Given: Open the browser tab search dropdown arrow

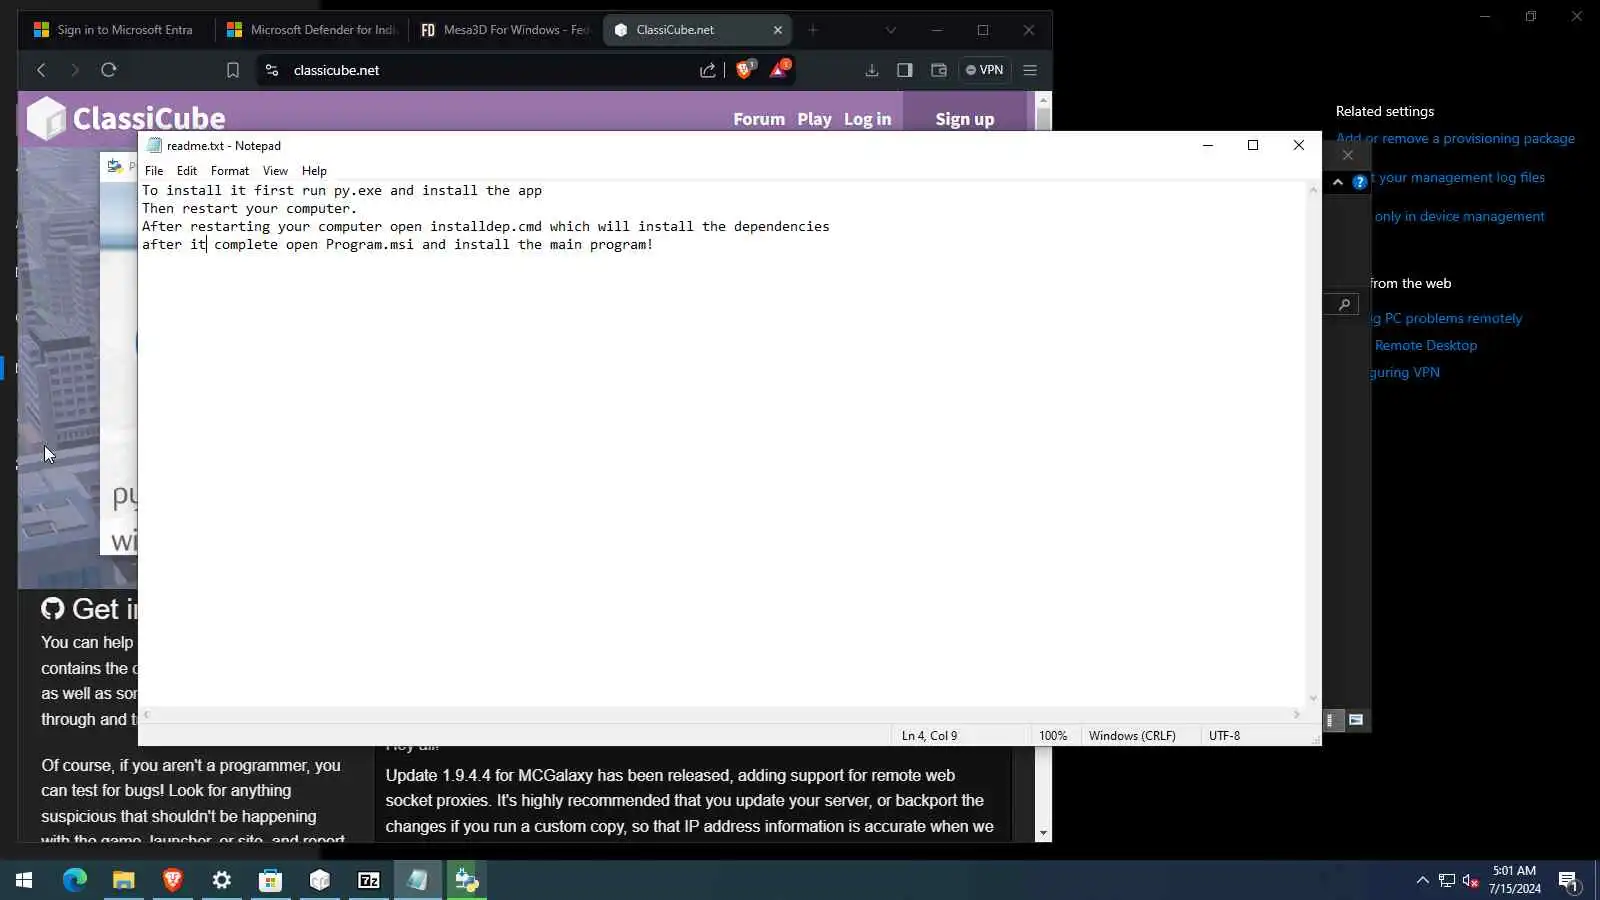Looking at the screenshot, I should tap(890, 30).
